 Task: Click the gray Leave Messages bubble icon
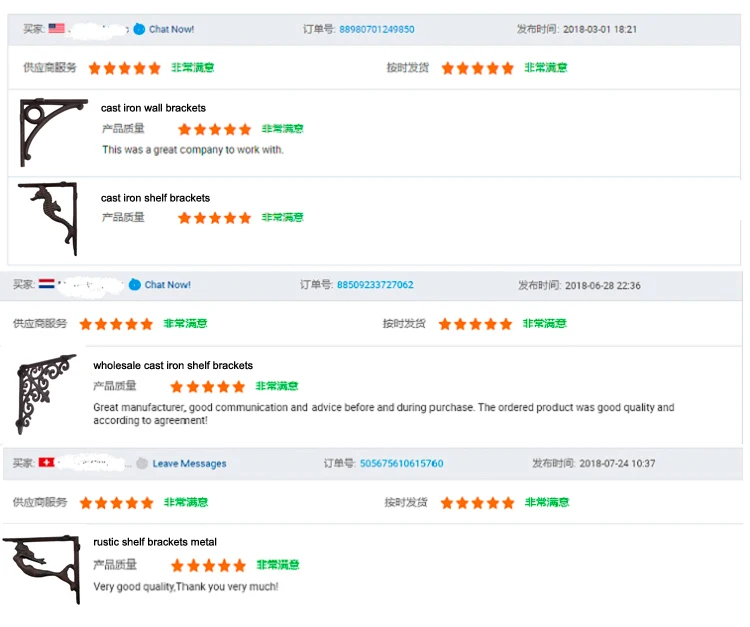coord(142,463)
